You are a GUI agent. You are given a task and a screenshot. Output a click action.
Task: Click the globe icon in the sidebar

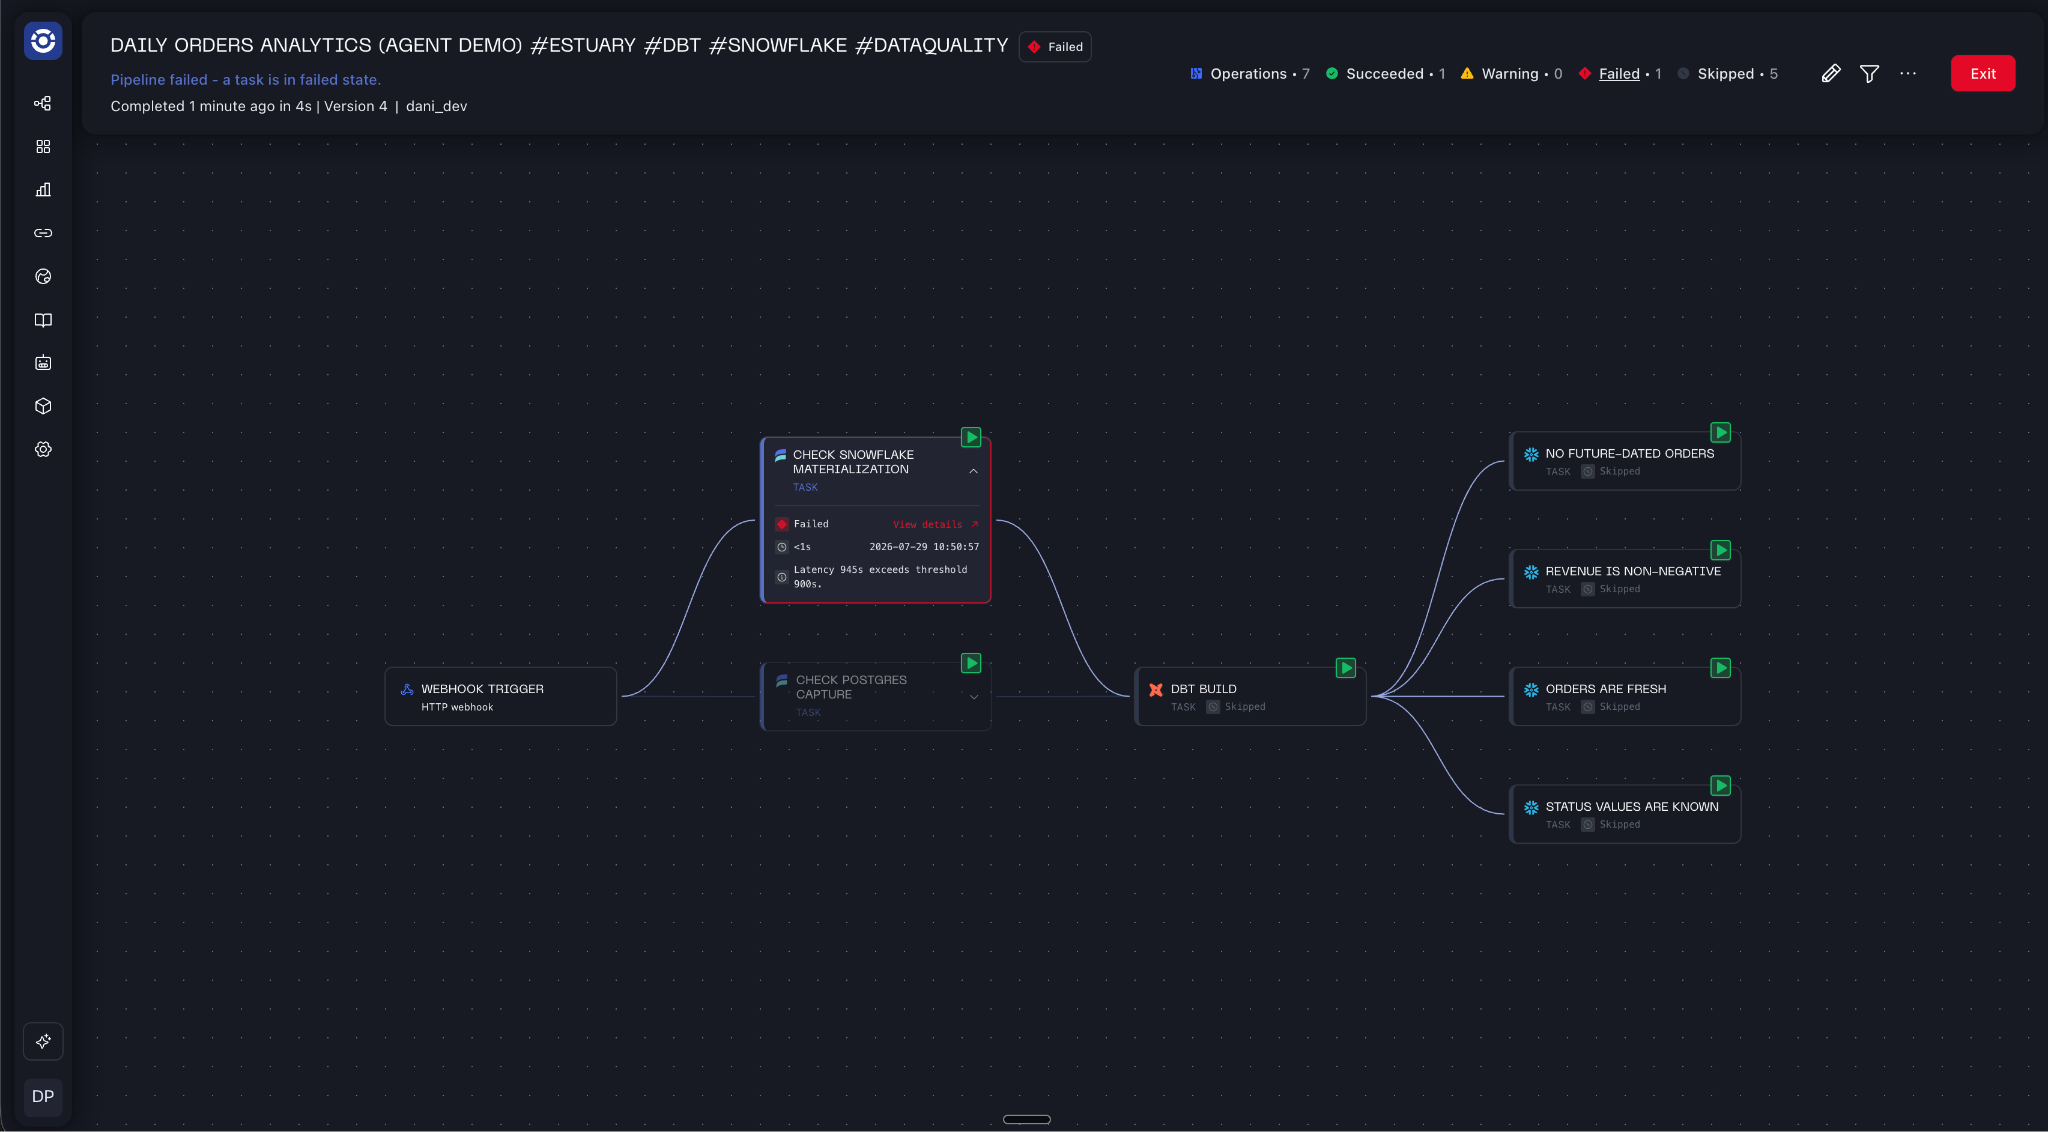[43, 277]
